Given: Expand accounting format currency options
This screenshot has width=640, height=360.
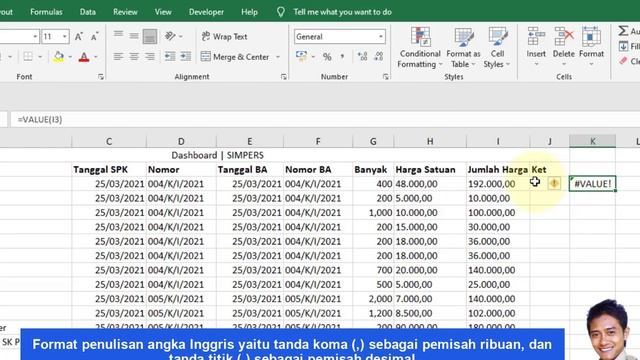Looking at the screenshot, I should point(313,57).
